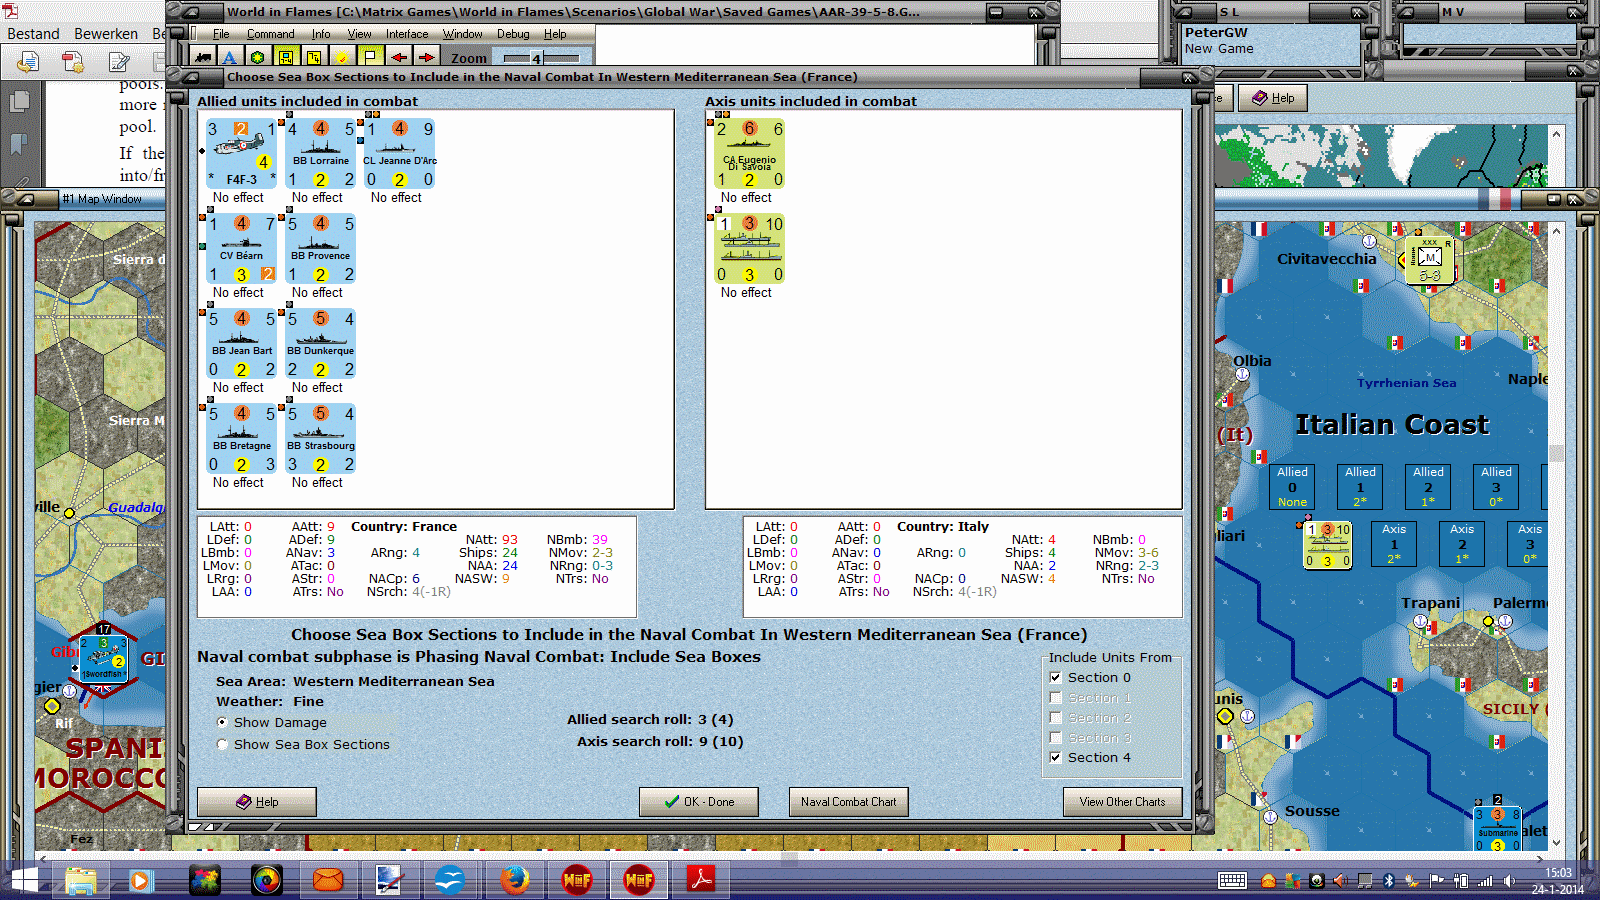
Task: Toggle the second yellow map display button
Action: 314,57
